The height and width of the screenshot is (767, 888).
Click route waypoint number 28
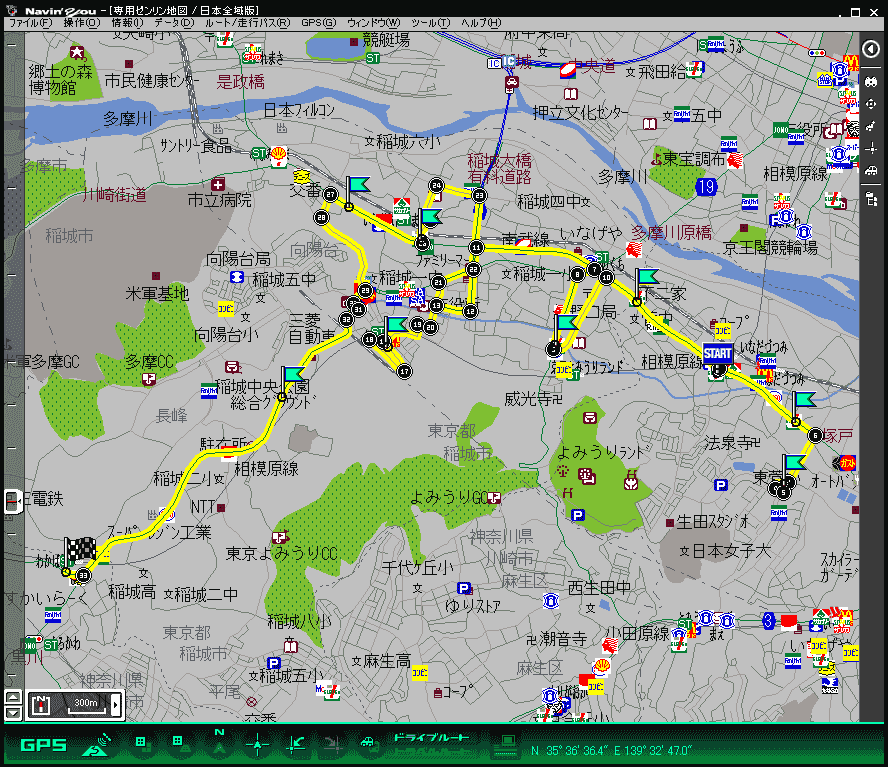tap(322, 217)
